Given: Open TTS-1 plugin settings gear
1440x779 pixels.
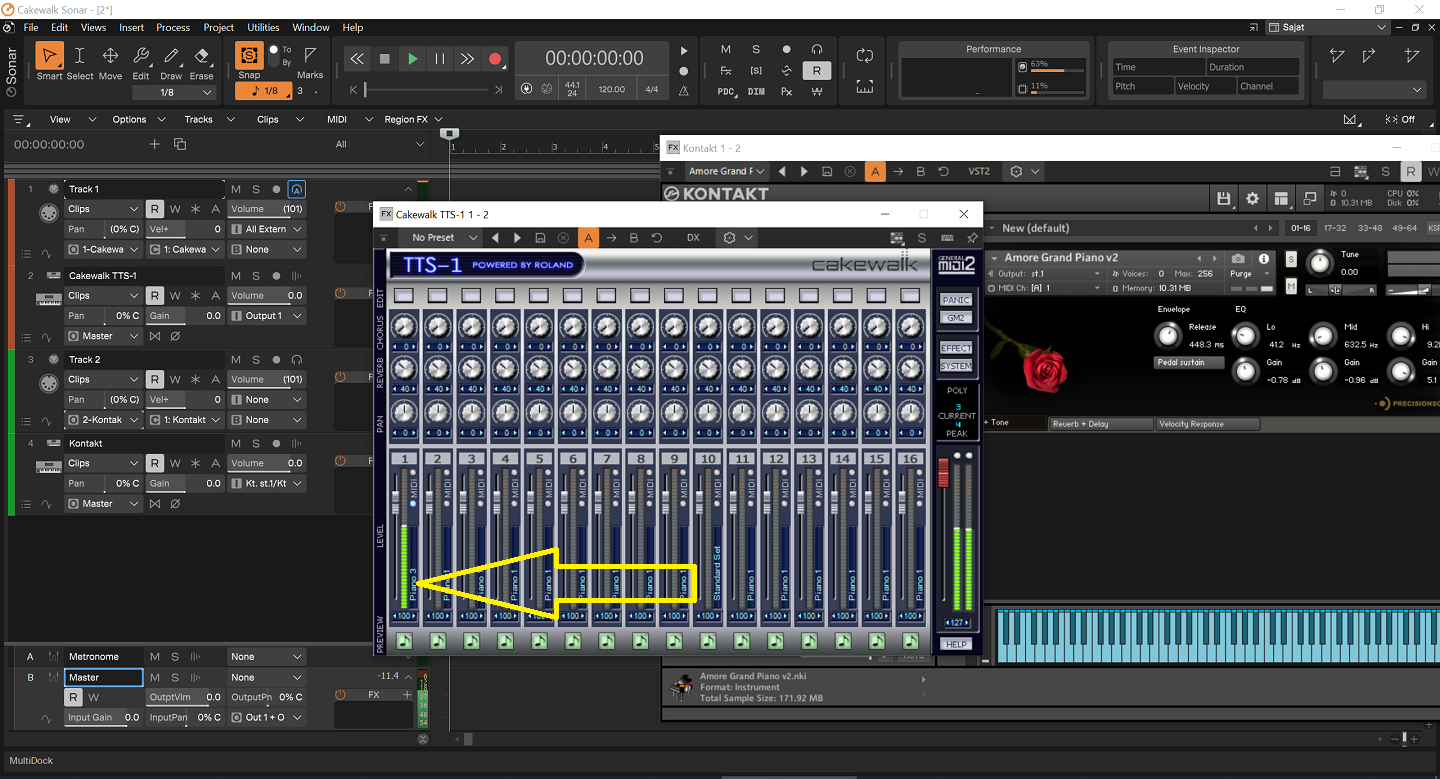Looking at the screenshot, I should (730, 238).
